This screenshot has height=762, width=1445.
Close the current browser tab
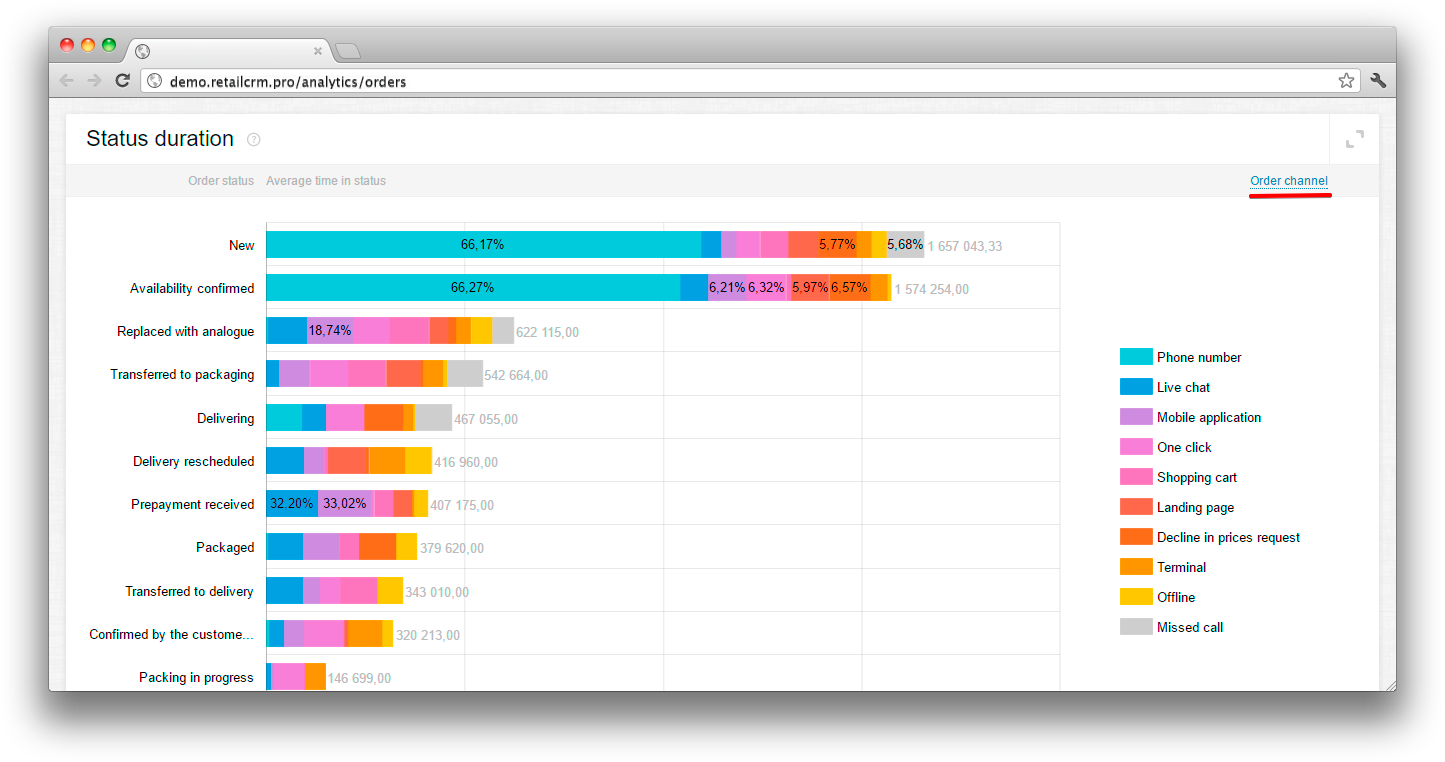pyautogui.click(x=318, y=50)
